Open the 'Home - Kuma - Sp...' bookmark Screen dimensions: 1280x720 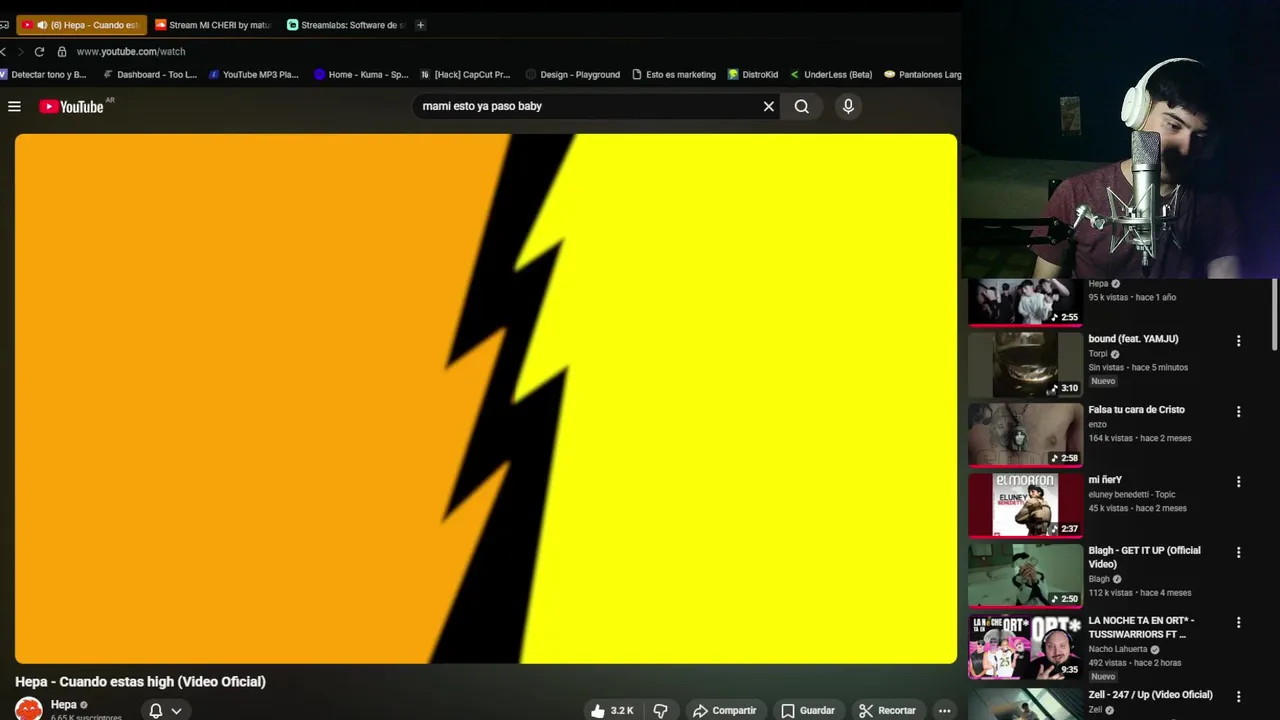click(361, 74)
